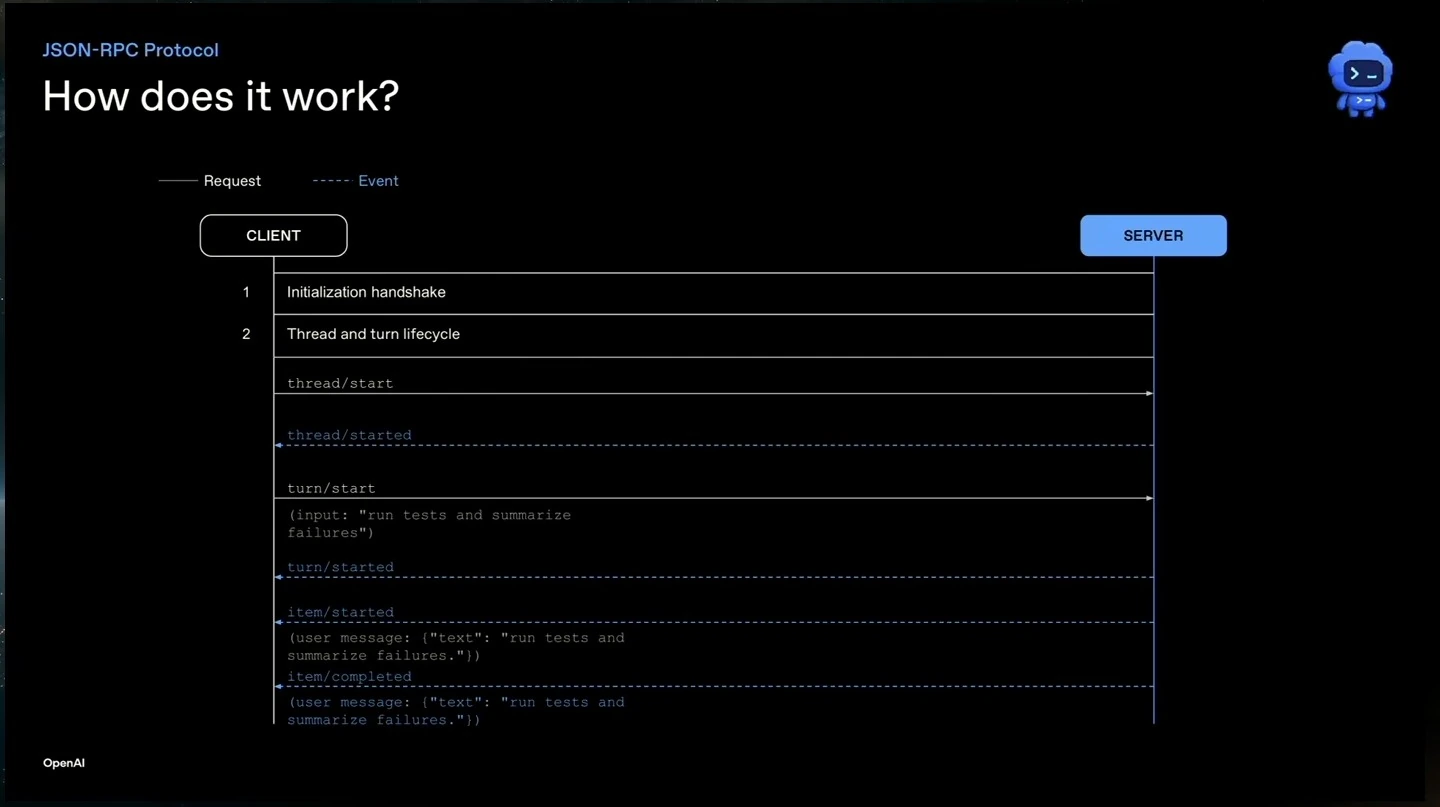Click the input "run tests and summarize failures" text
Image resolution: width=1440 pixels, height=807 pixels.
(429, 524)
